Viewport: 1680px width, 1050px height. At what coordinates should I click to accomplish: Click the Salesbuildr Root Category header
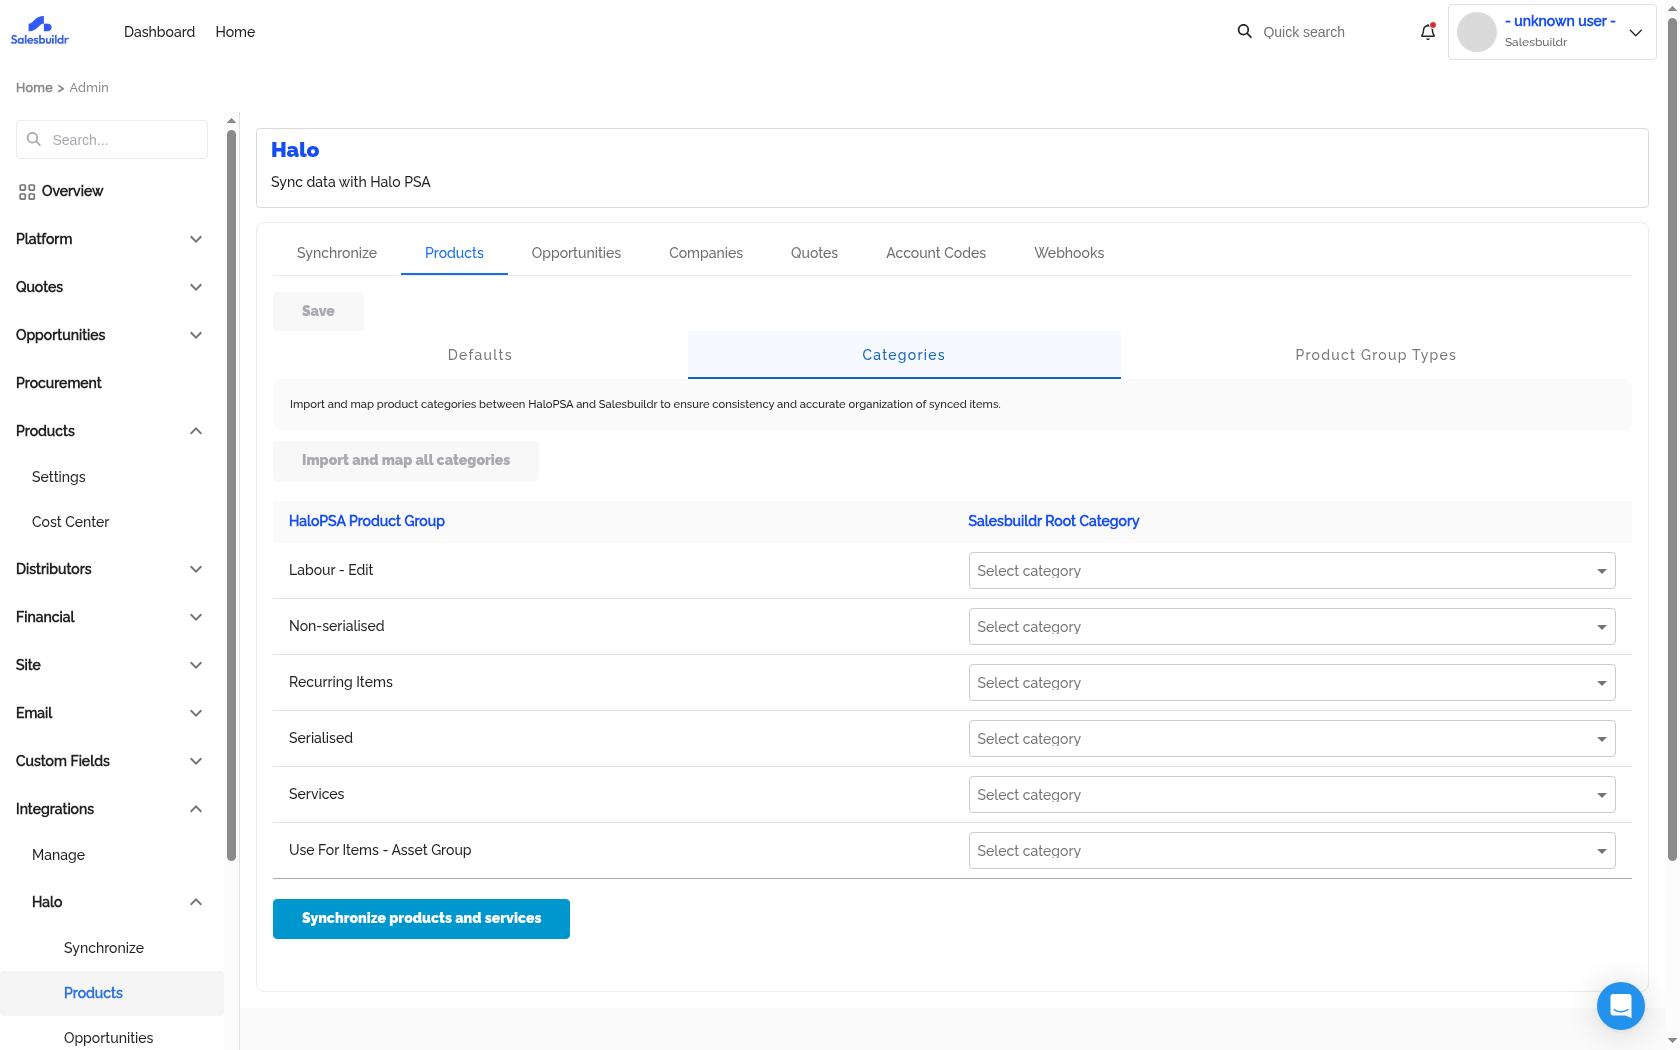(1054, 521)
